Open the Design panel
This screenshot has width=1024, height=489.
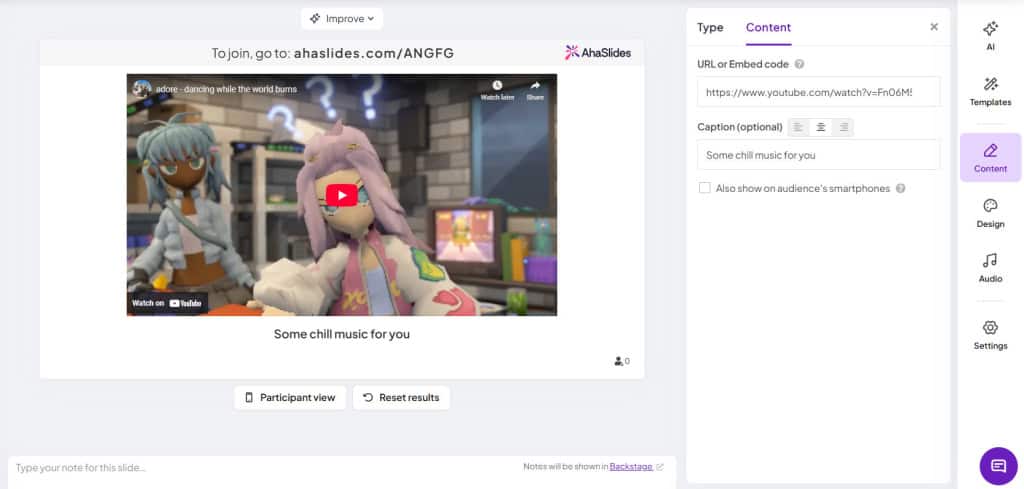(x=990, y=213)
